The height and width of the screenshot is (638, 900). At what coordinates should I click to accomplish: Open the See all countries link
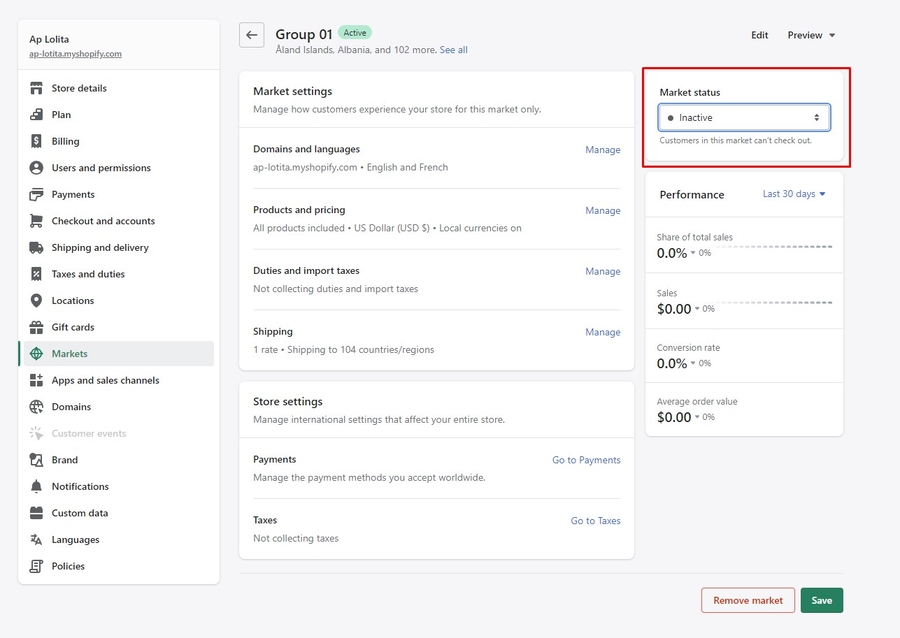coord(453,50)
